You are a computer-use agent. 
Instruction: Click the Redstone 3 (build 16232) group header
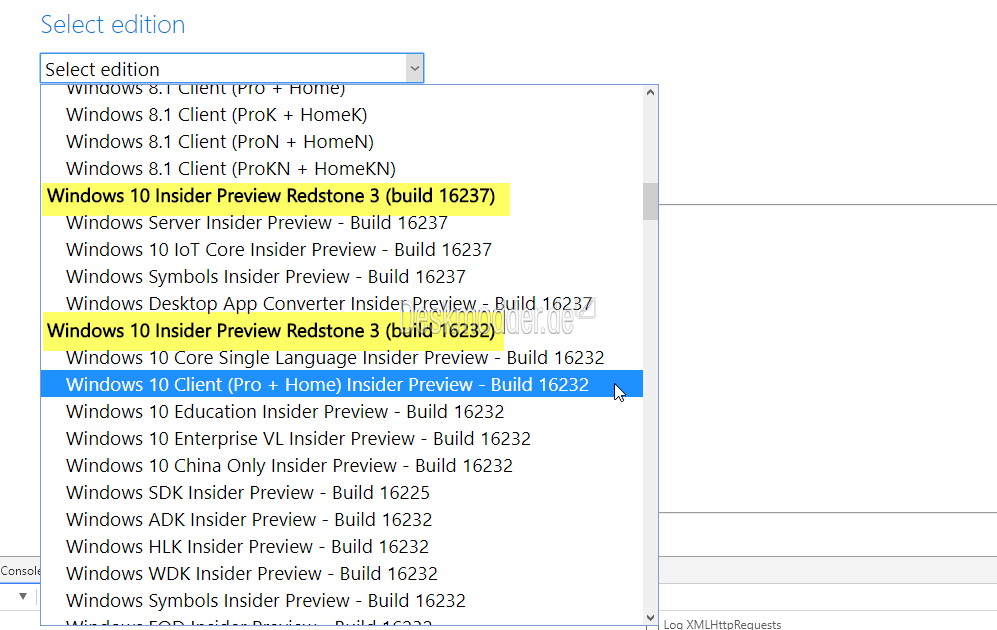tap(272, 331)
